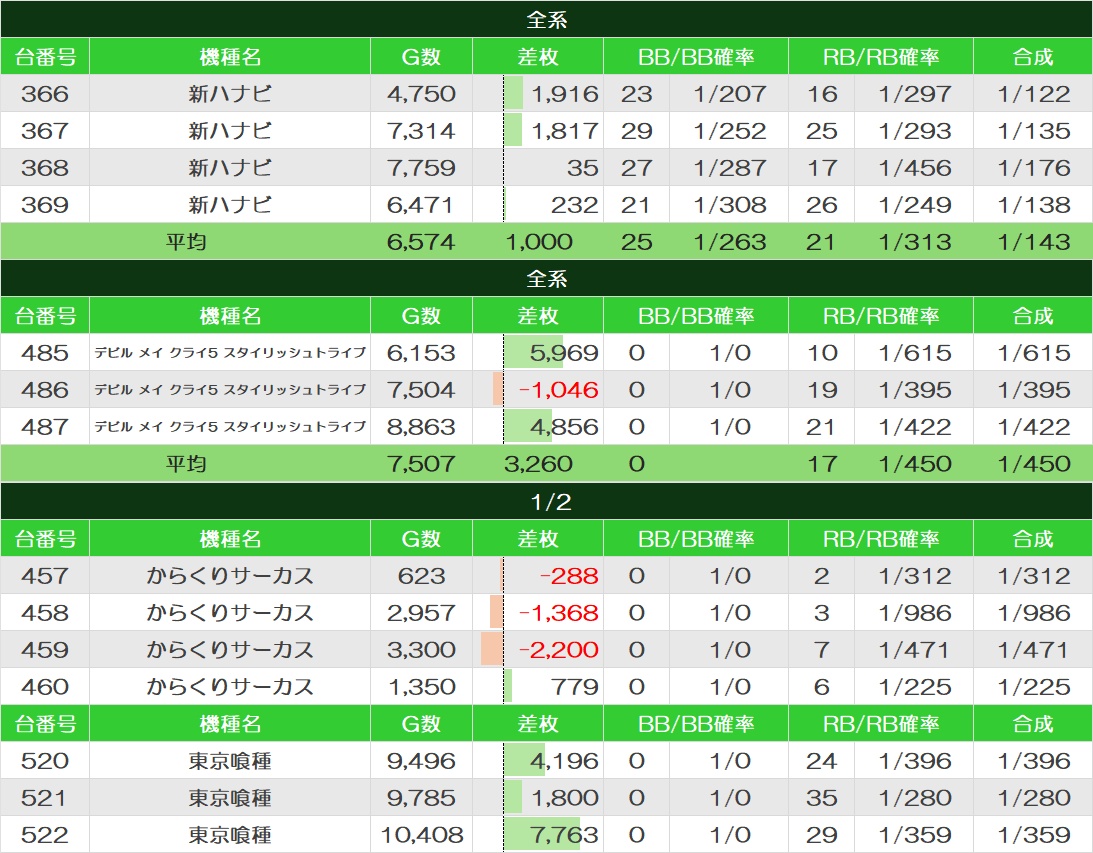Click machine number 457 cell
Image resolution: width=1093 pixels, height=853 pixels.
click(x=45, y=576)
